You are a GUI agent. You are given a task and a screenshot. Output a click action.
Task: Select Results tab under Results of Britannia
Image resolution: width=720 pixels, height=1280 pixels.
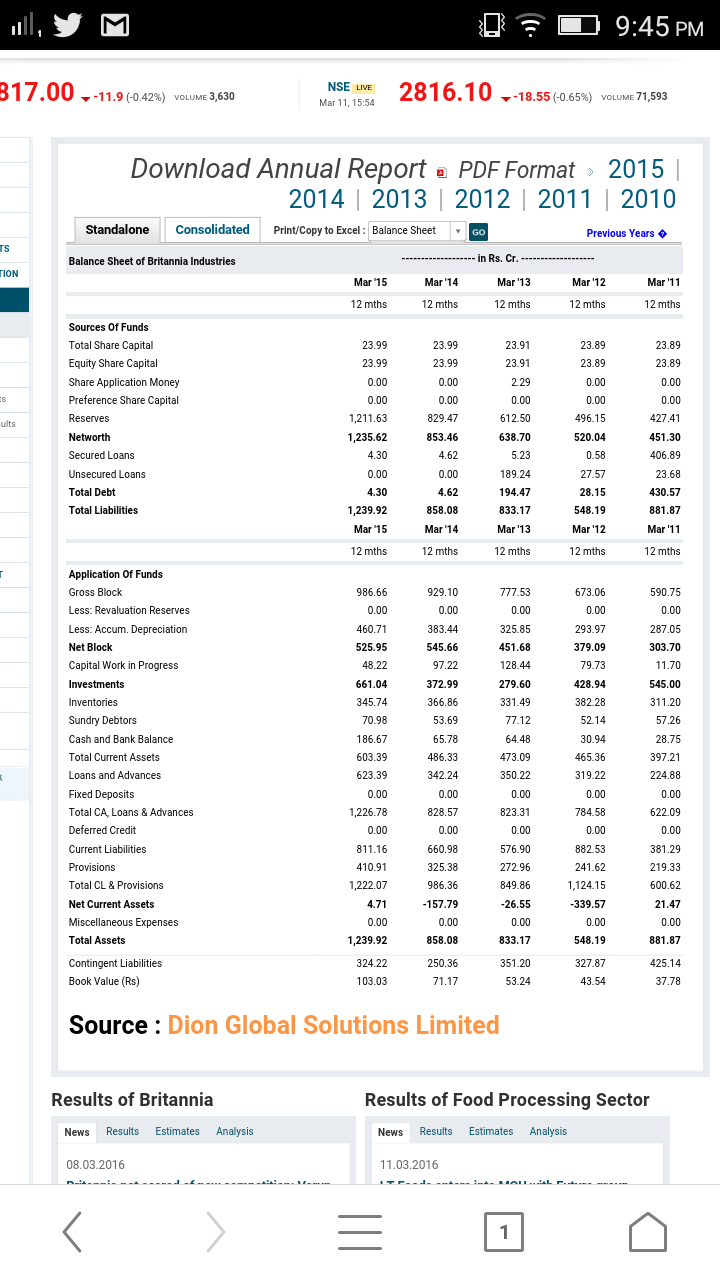click(122, 1132)
